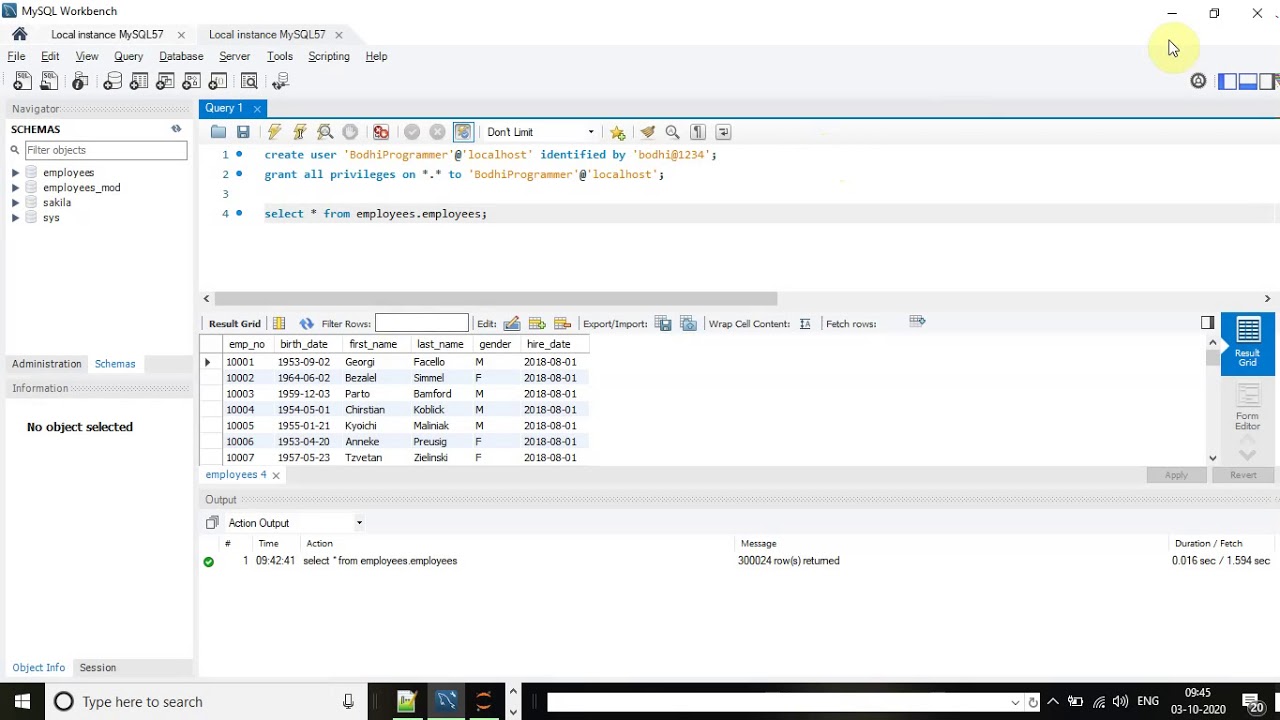
Task: Open the File menu
Action: pos(16,56)
